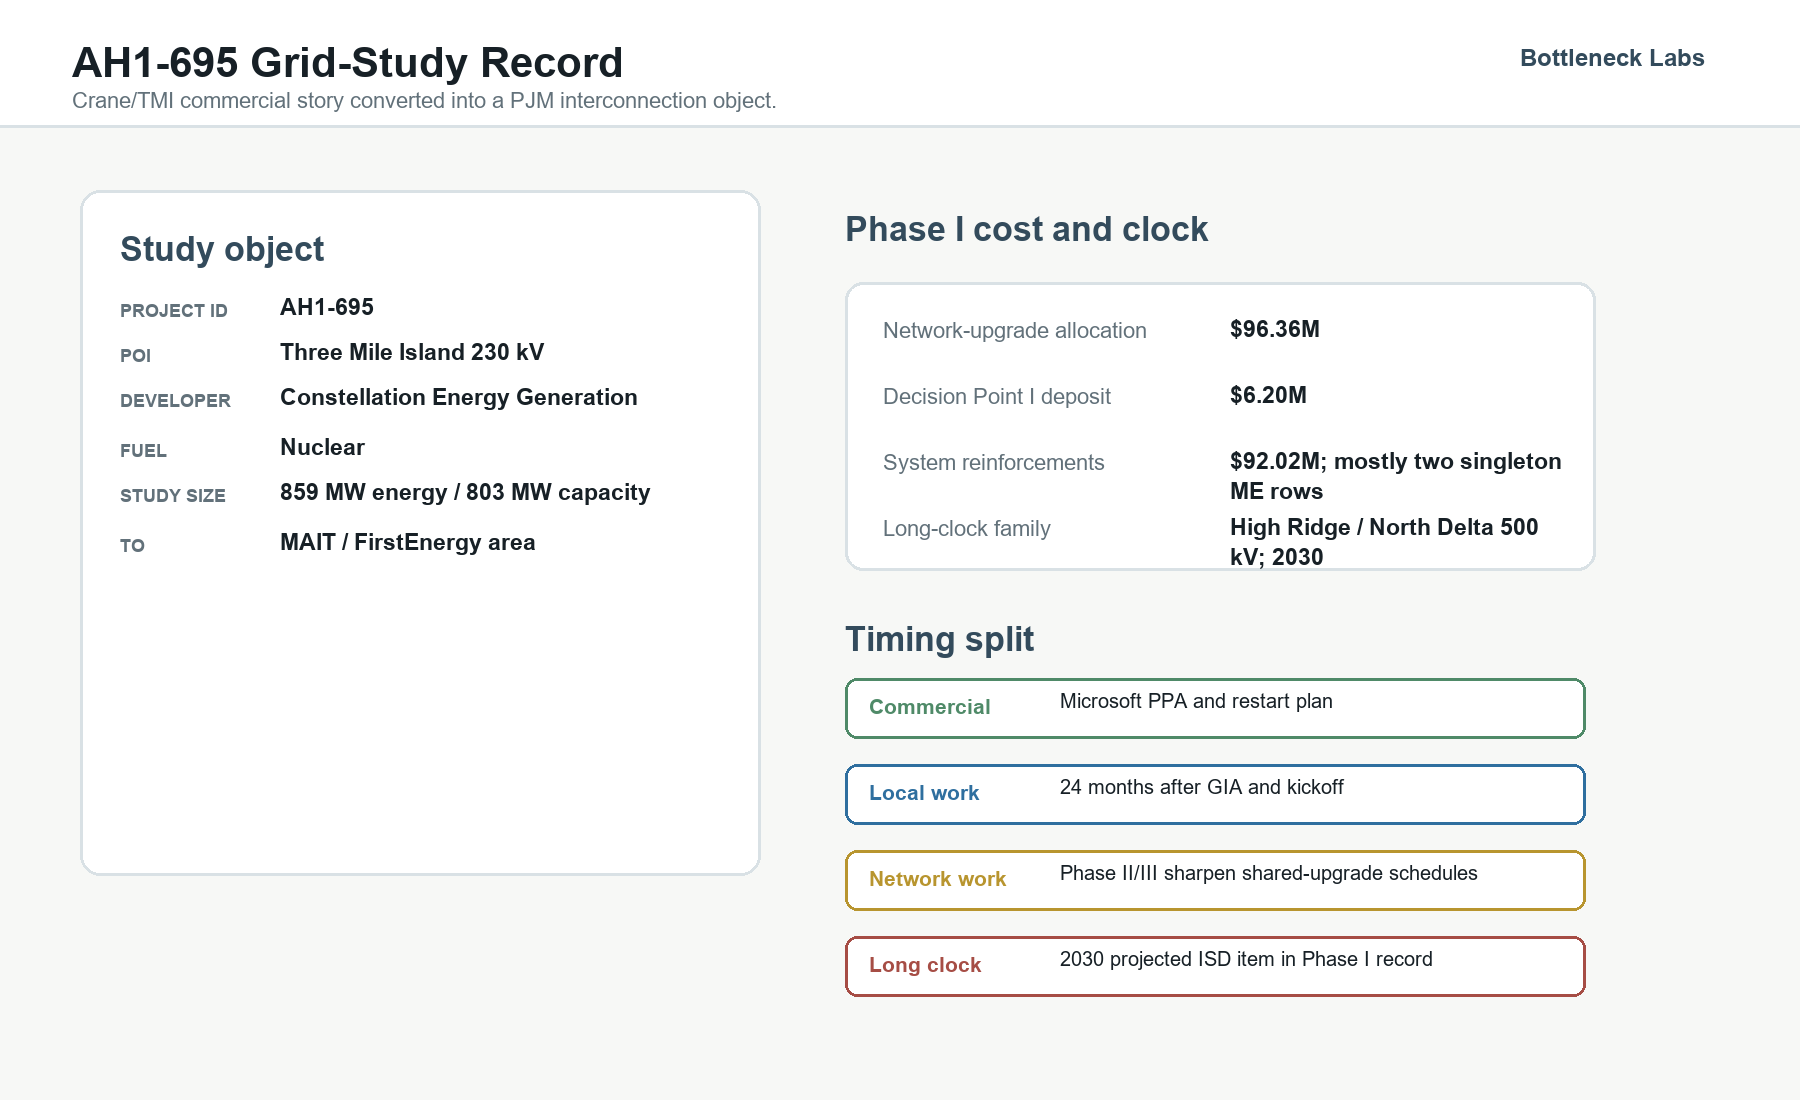Click the gold Network work label

point(938,879)
